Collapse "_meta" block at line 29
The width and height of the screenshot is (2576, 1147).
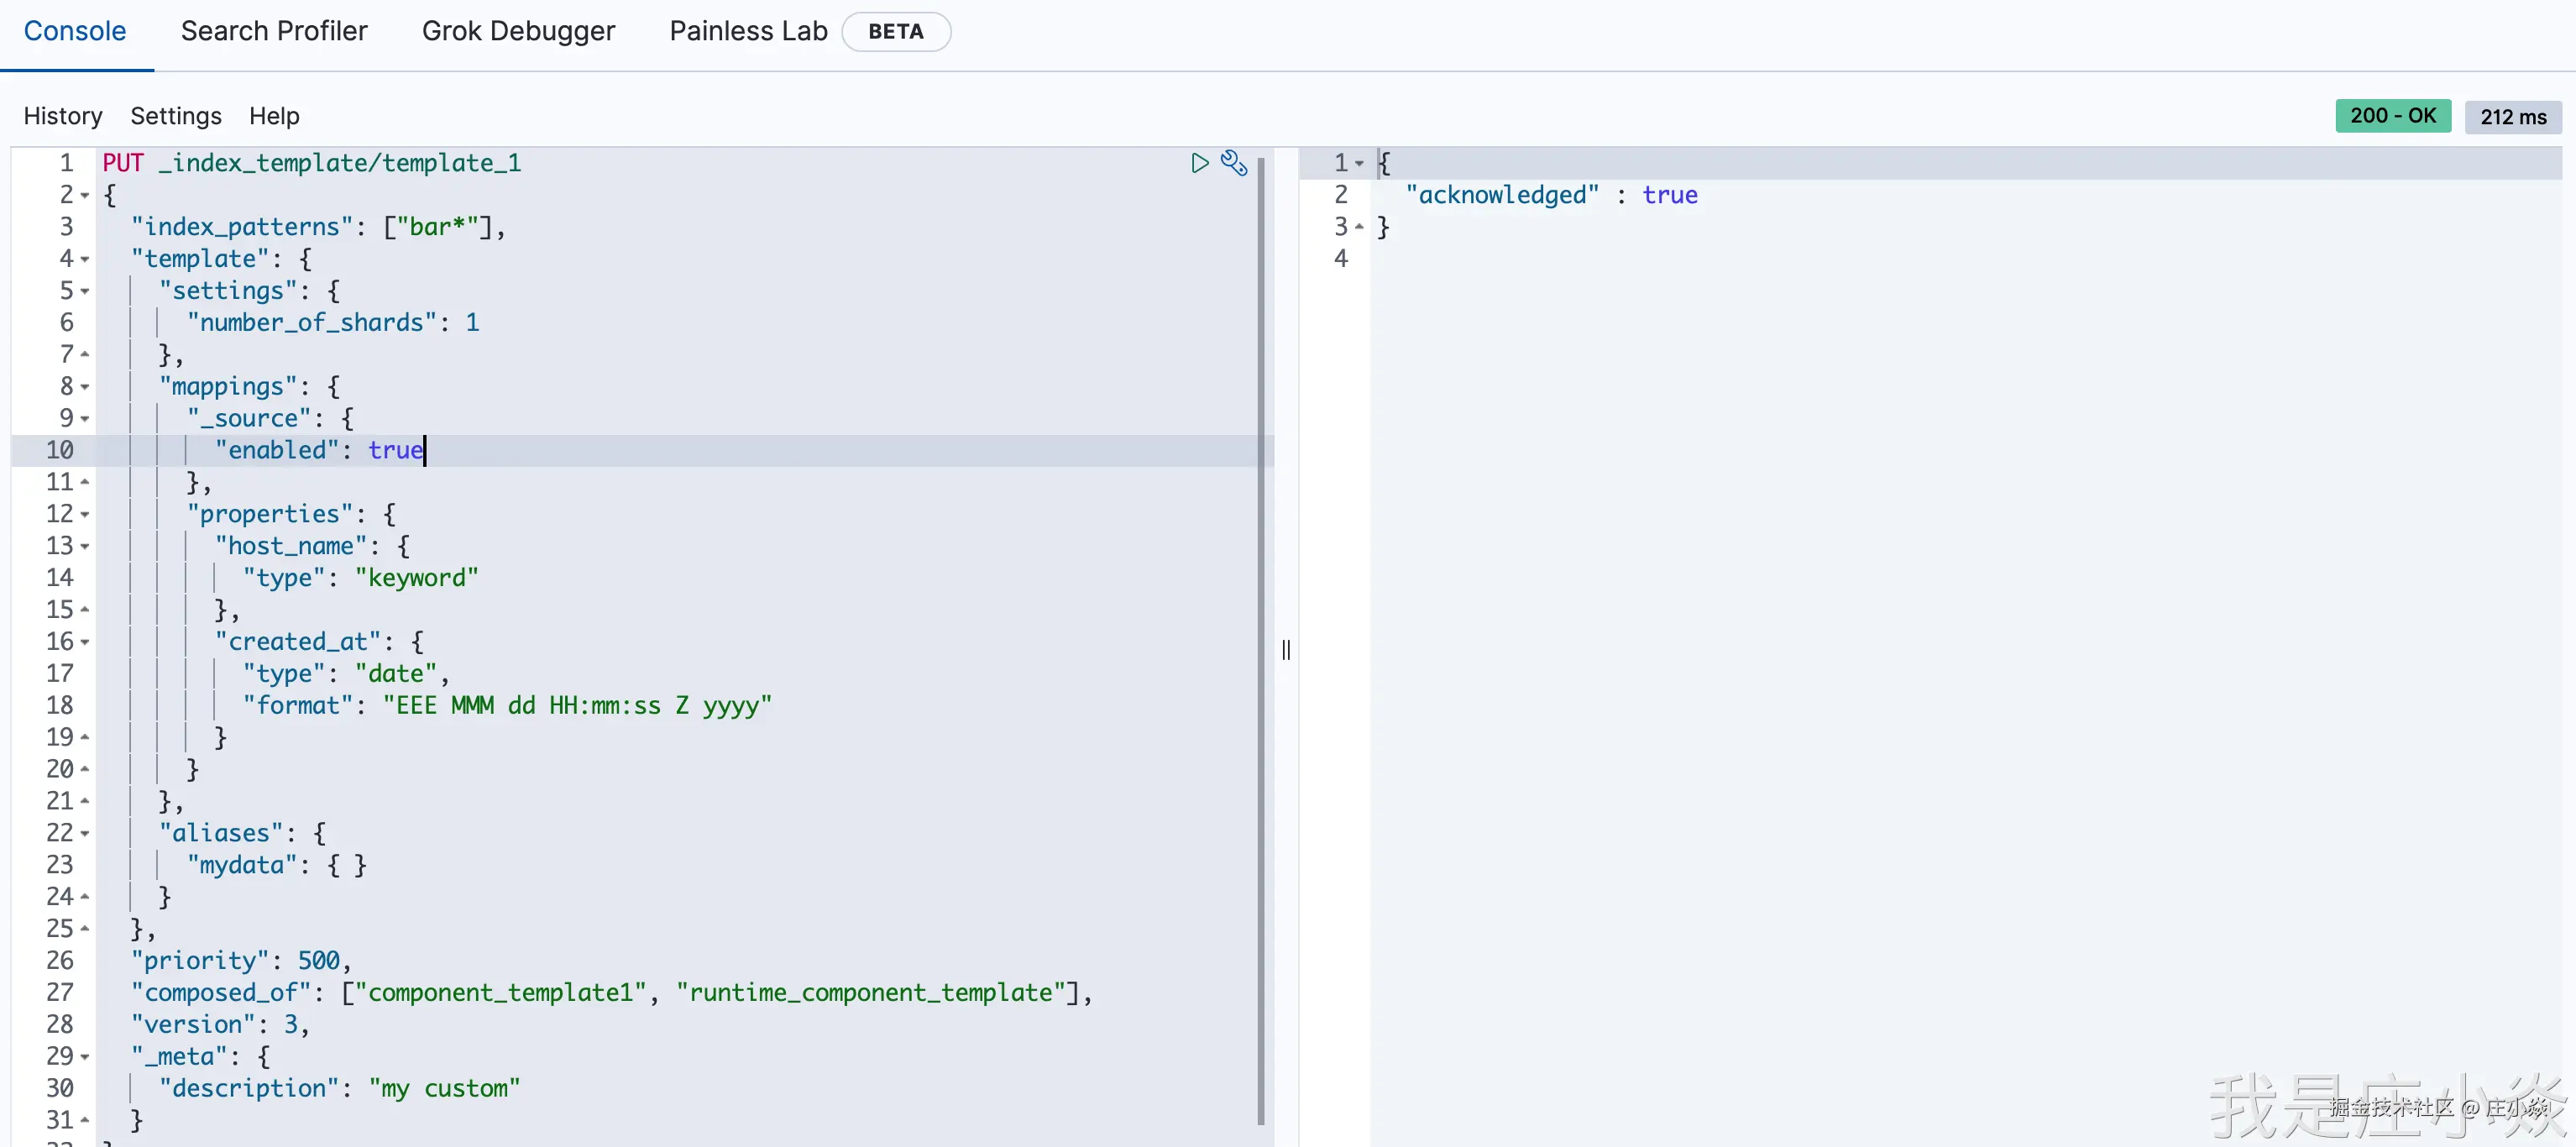coord(85,1057)
